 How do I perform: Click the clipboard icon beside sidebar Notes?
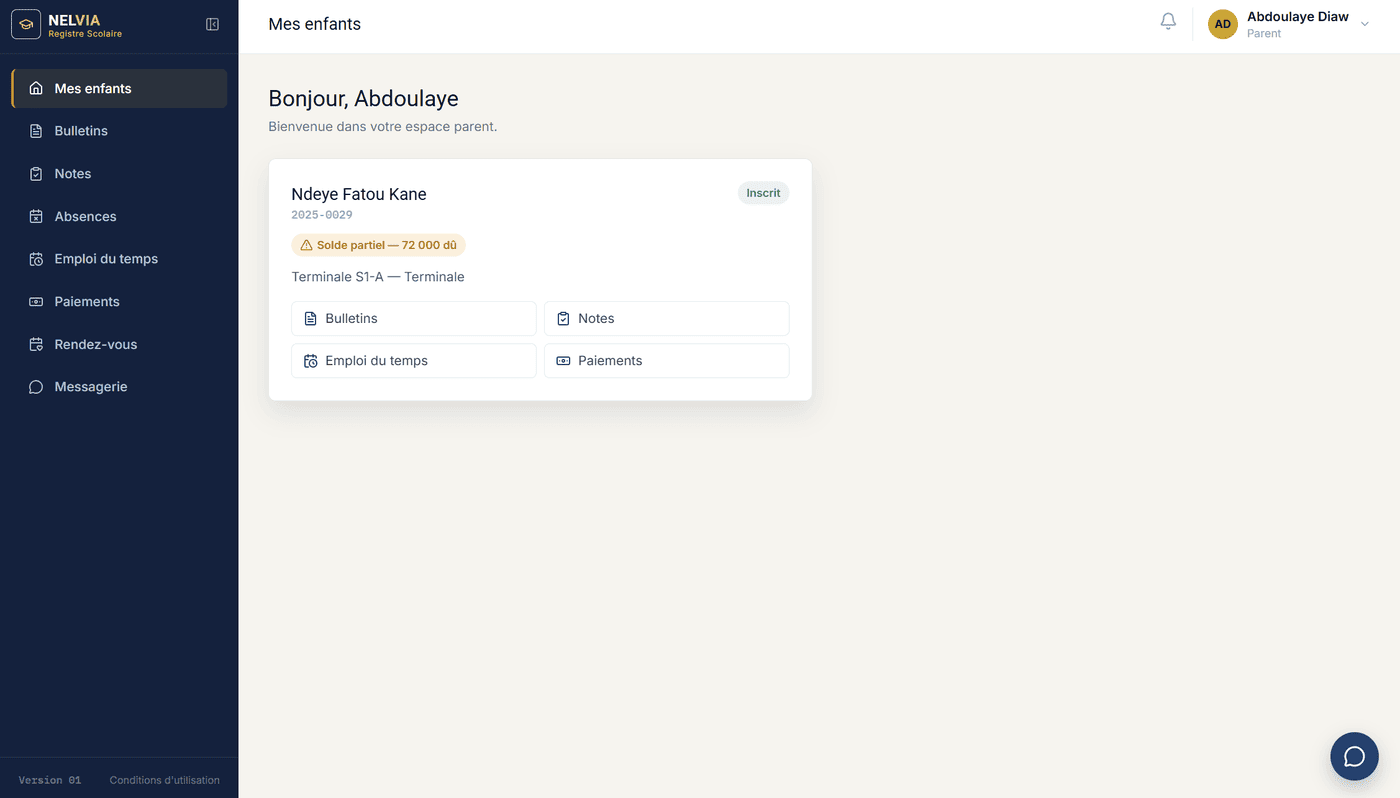click(36, 174)
